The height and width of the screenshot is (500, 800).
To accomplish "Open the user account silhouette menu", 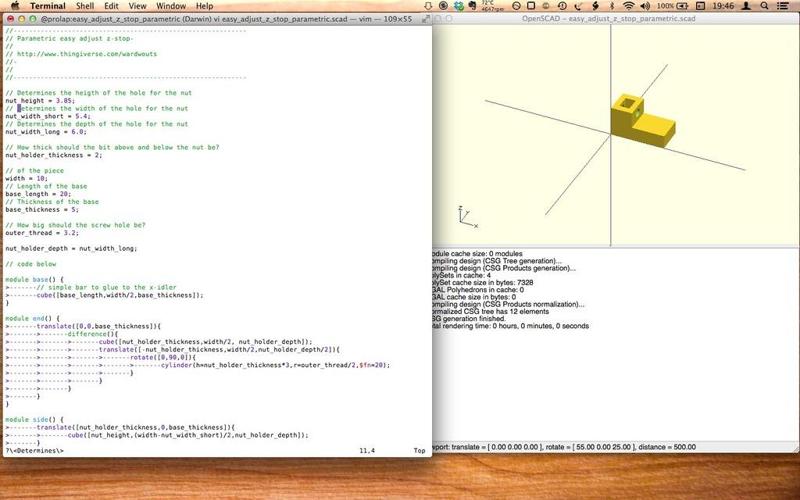I will (x=746, y=6).
